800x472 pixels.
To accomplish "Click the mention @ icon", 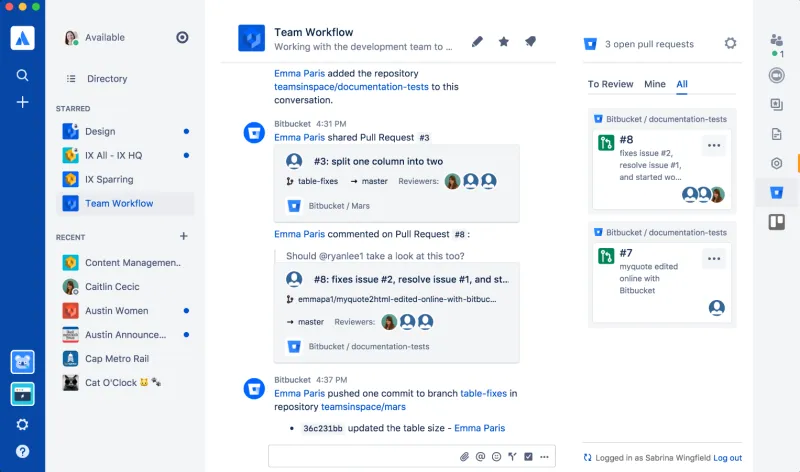I will [x=480, y=457].
